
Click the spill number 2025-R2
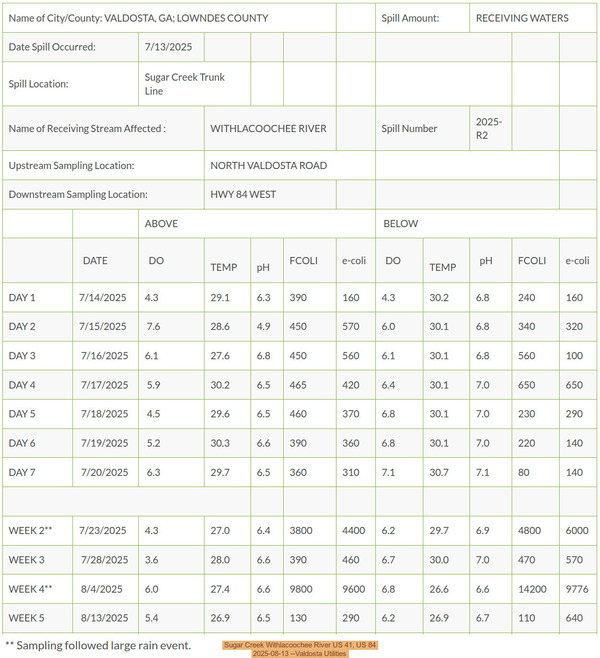488,128
